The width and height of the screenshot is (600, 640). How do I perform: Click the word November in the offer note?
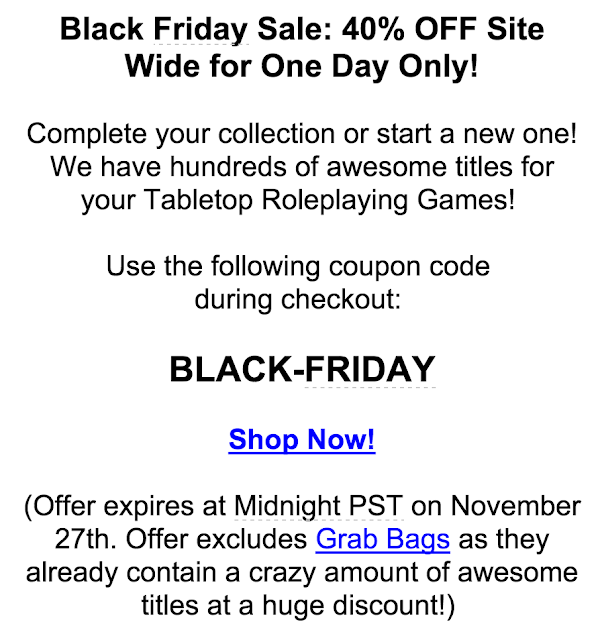516,506
